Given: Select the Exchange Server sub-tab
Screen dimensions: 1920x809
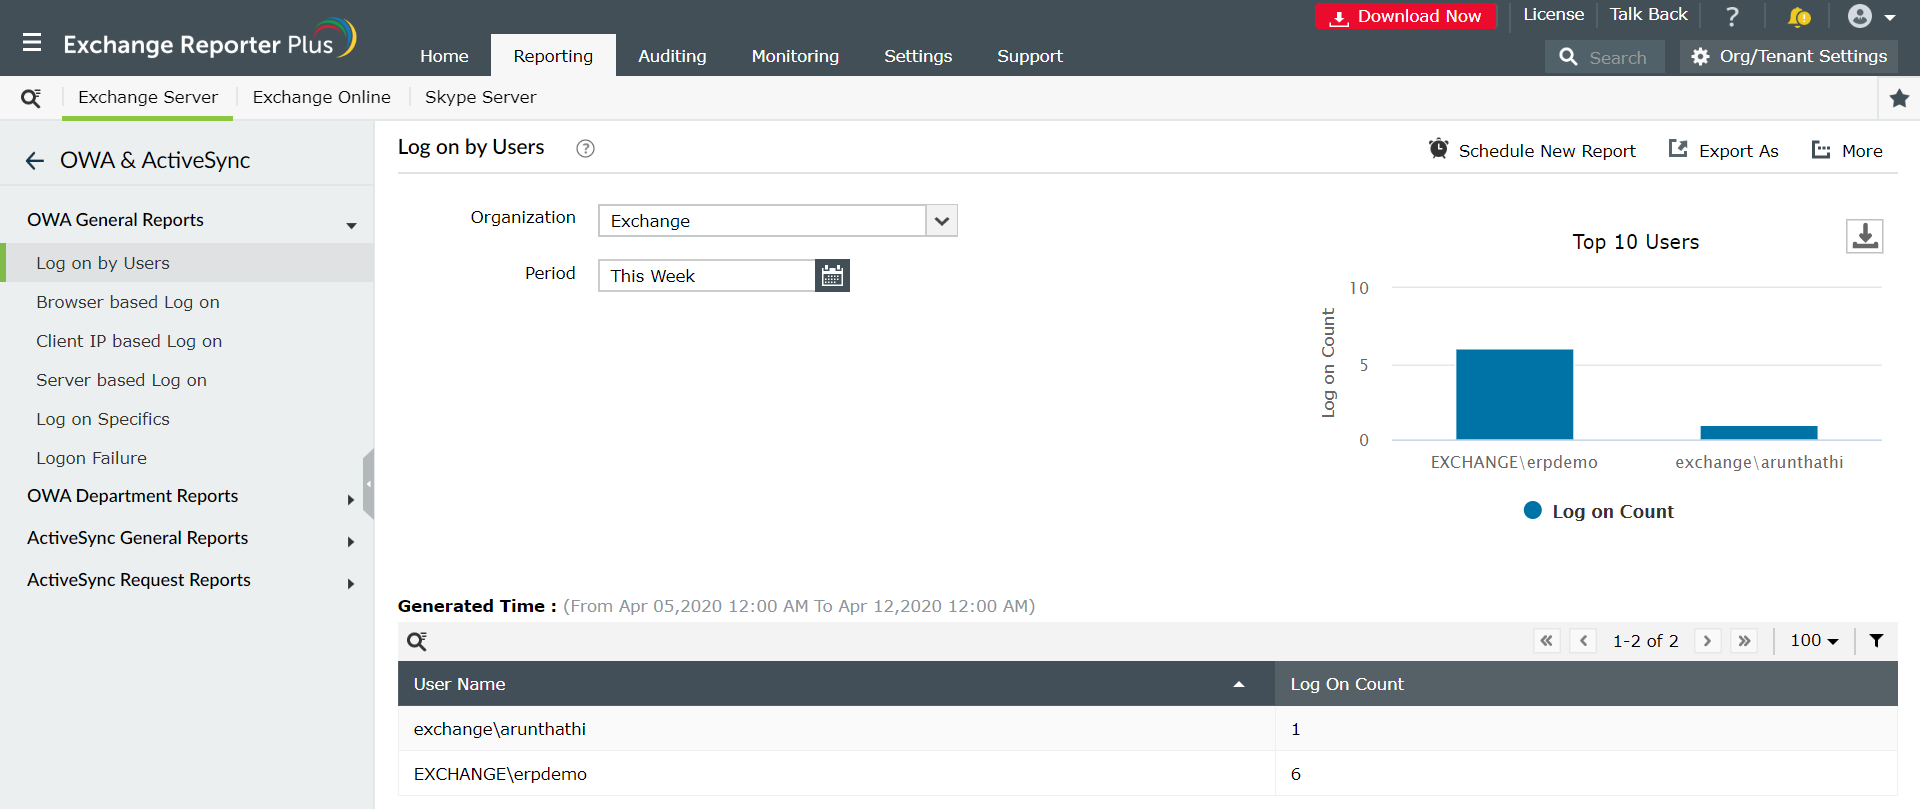Looking at the screenshot, I should 148,97.
